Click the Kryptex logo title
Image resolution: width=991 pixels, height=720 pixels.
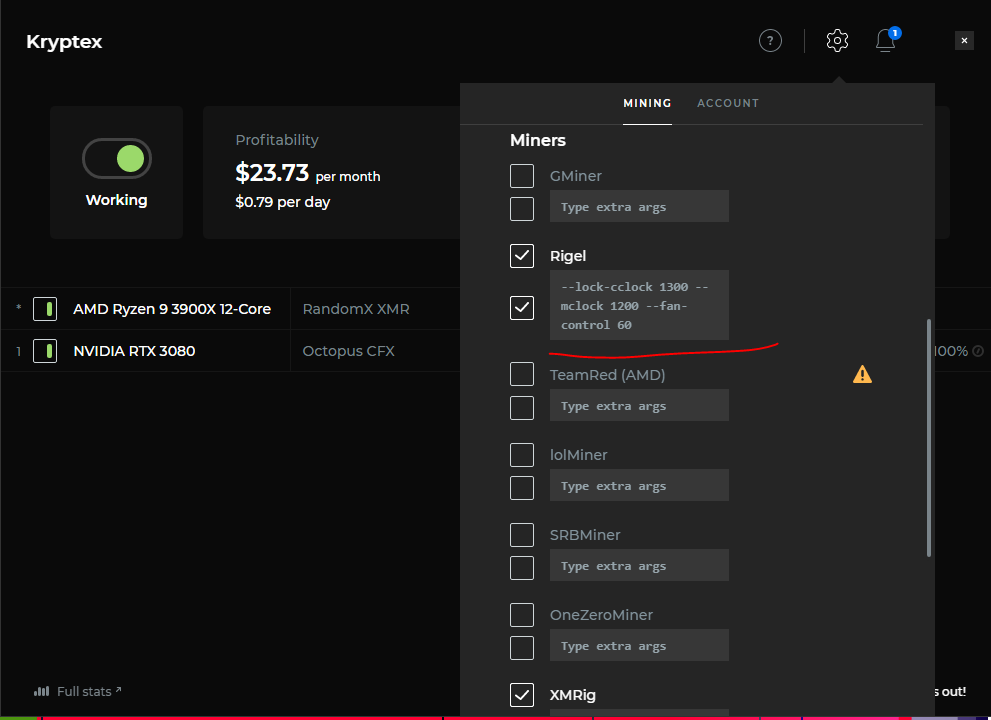coord(64,42)
